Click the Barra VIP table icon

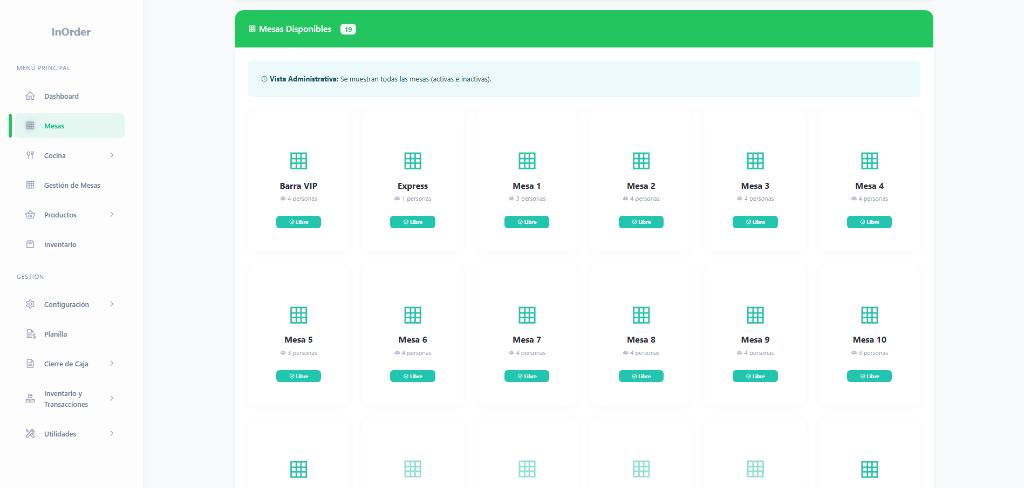298,161
